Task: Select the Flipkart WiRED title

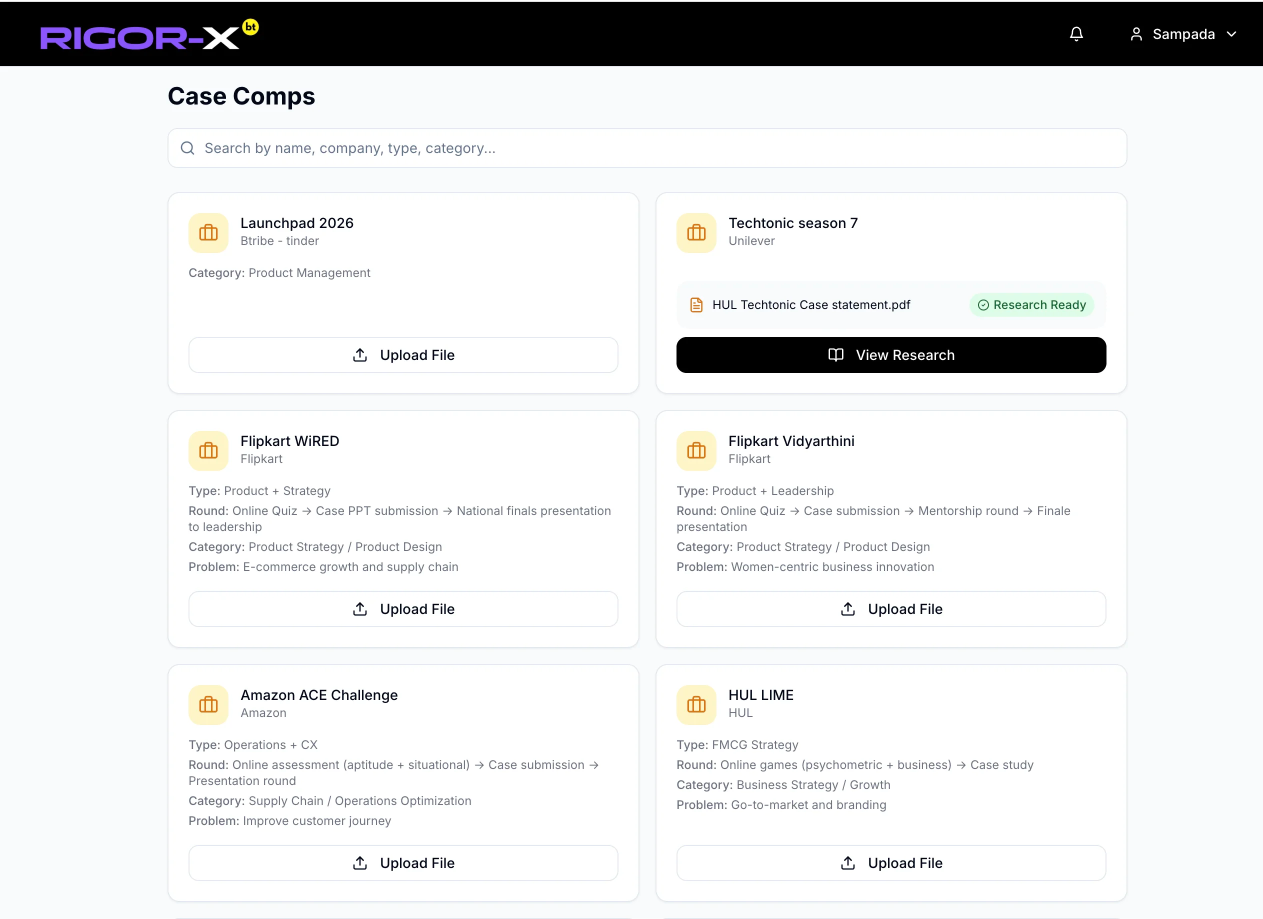Action: point(290,441)
